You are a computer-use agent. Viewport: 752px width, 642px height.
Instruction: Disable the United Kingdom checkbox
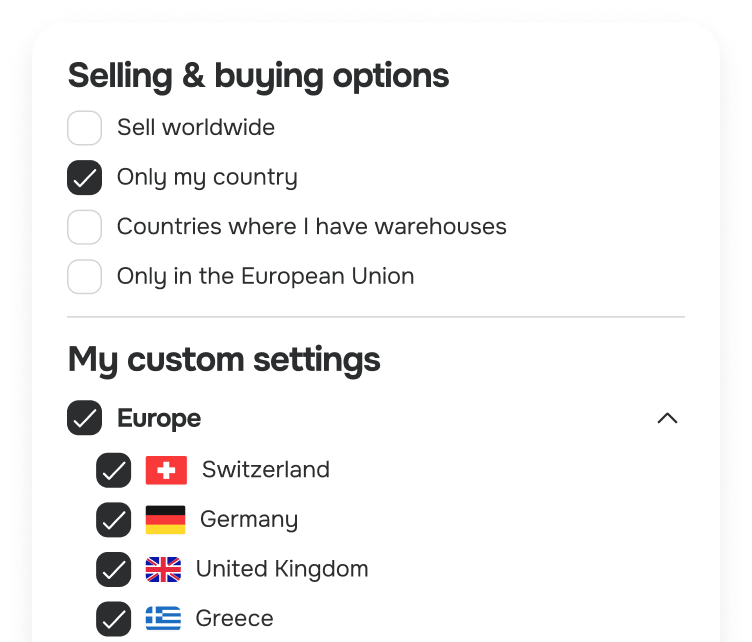pos(114,570)
